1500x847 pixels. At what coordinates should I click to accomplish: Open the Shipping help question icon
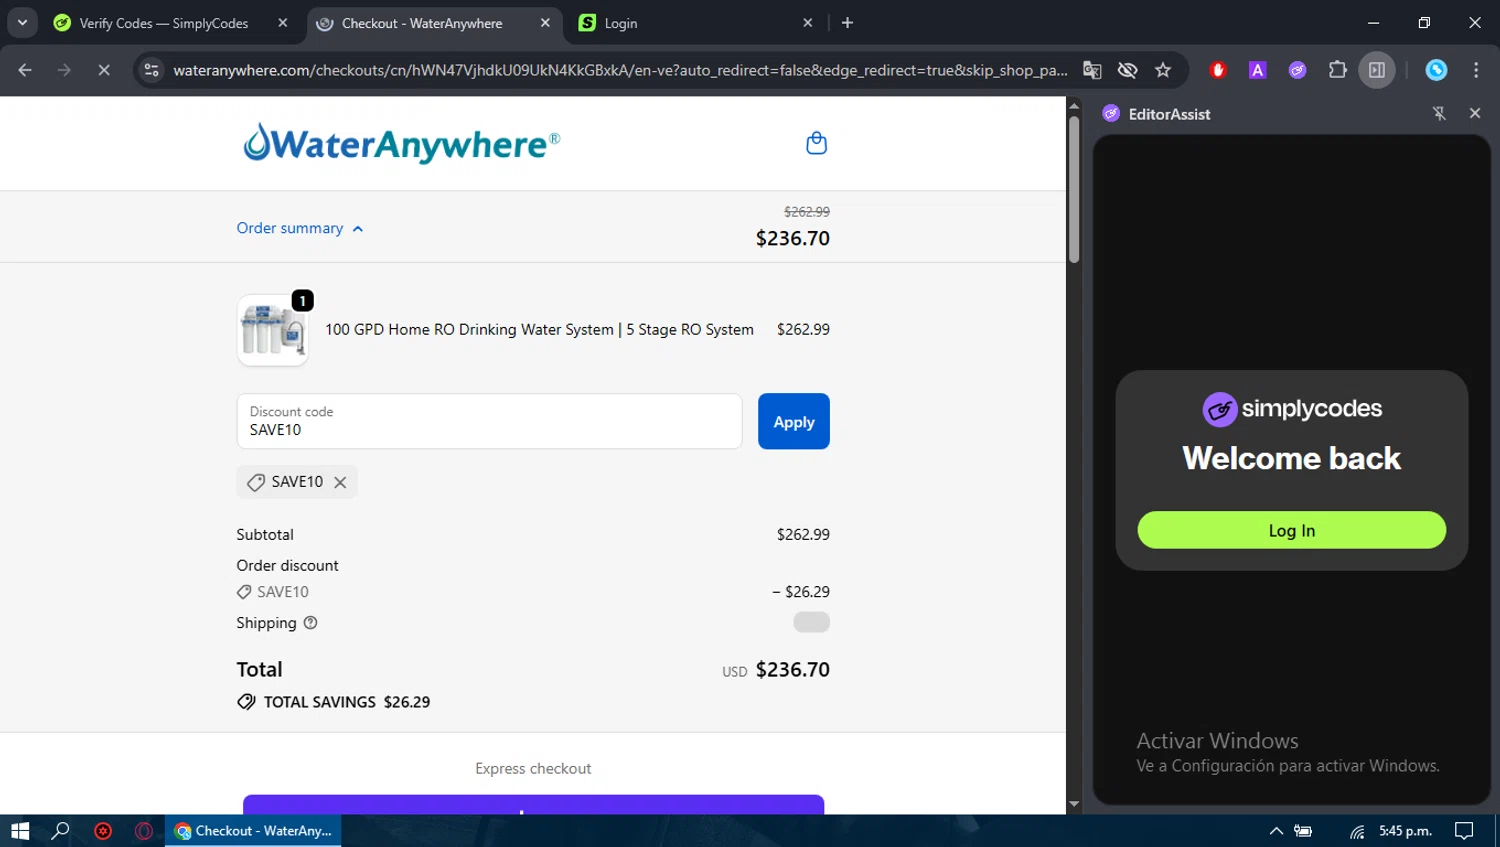pos(310,622)
